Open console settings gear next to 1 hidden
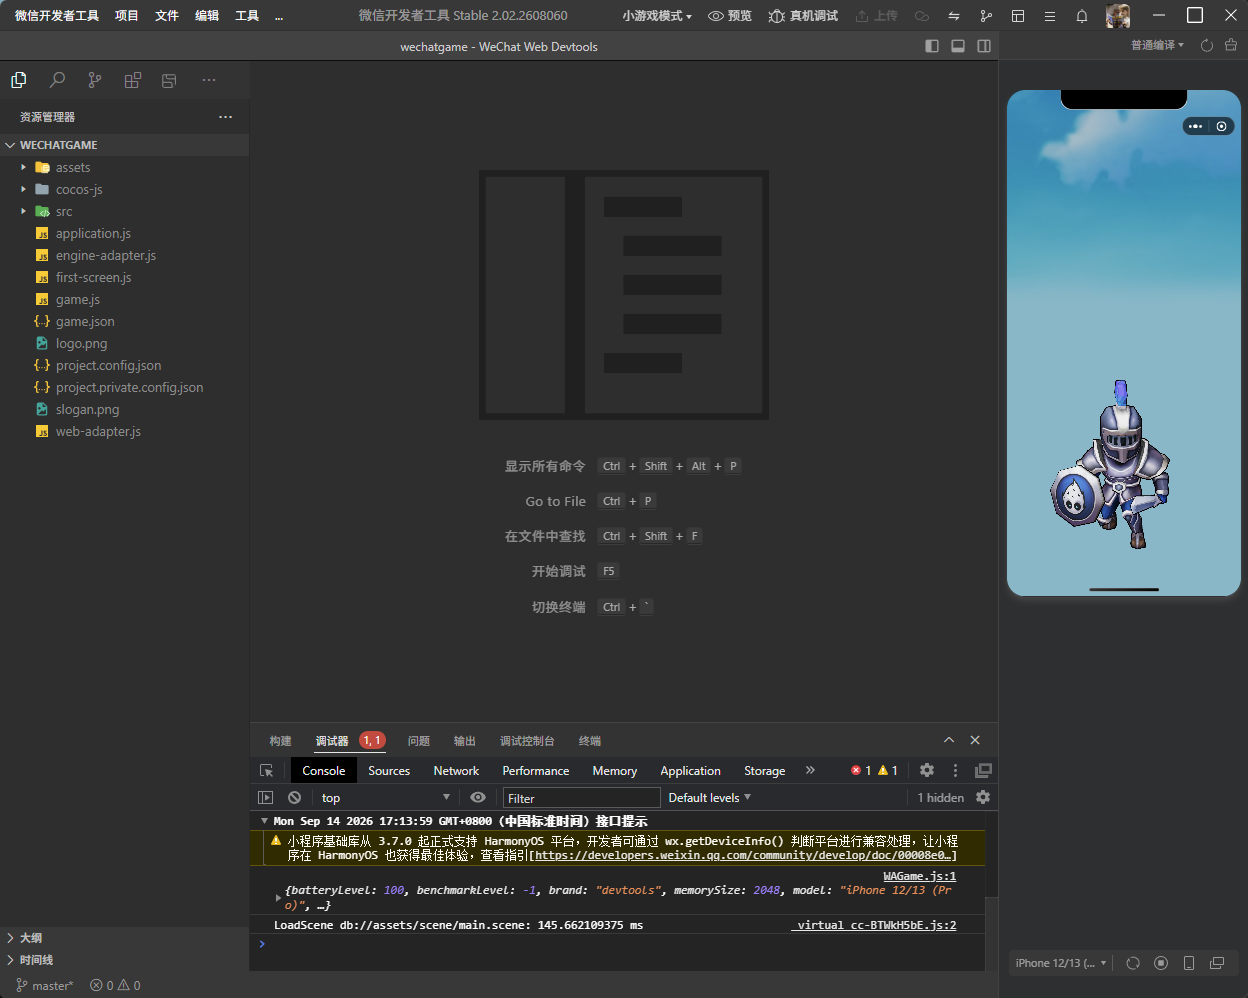 (983, 797)
